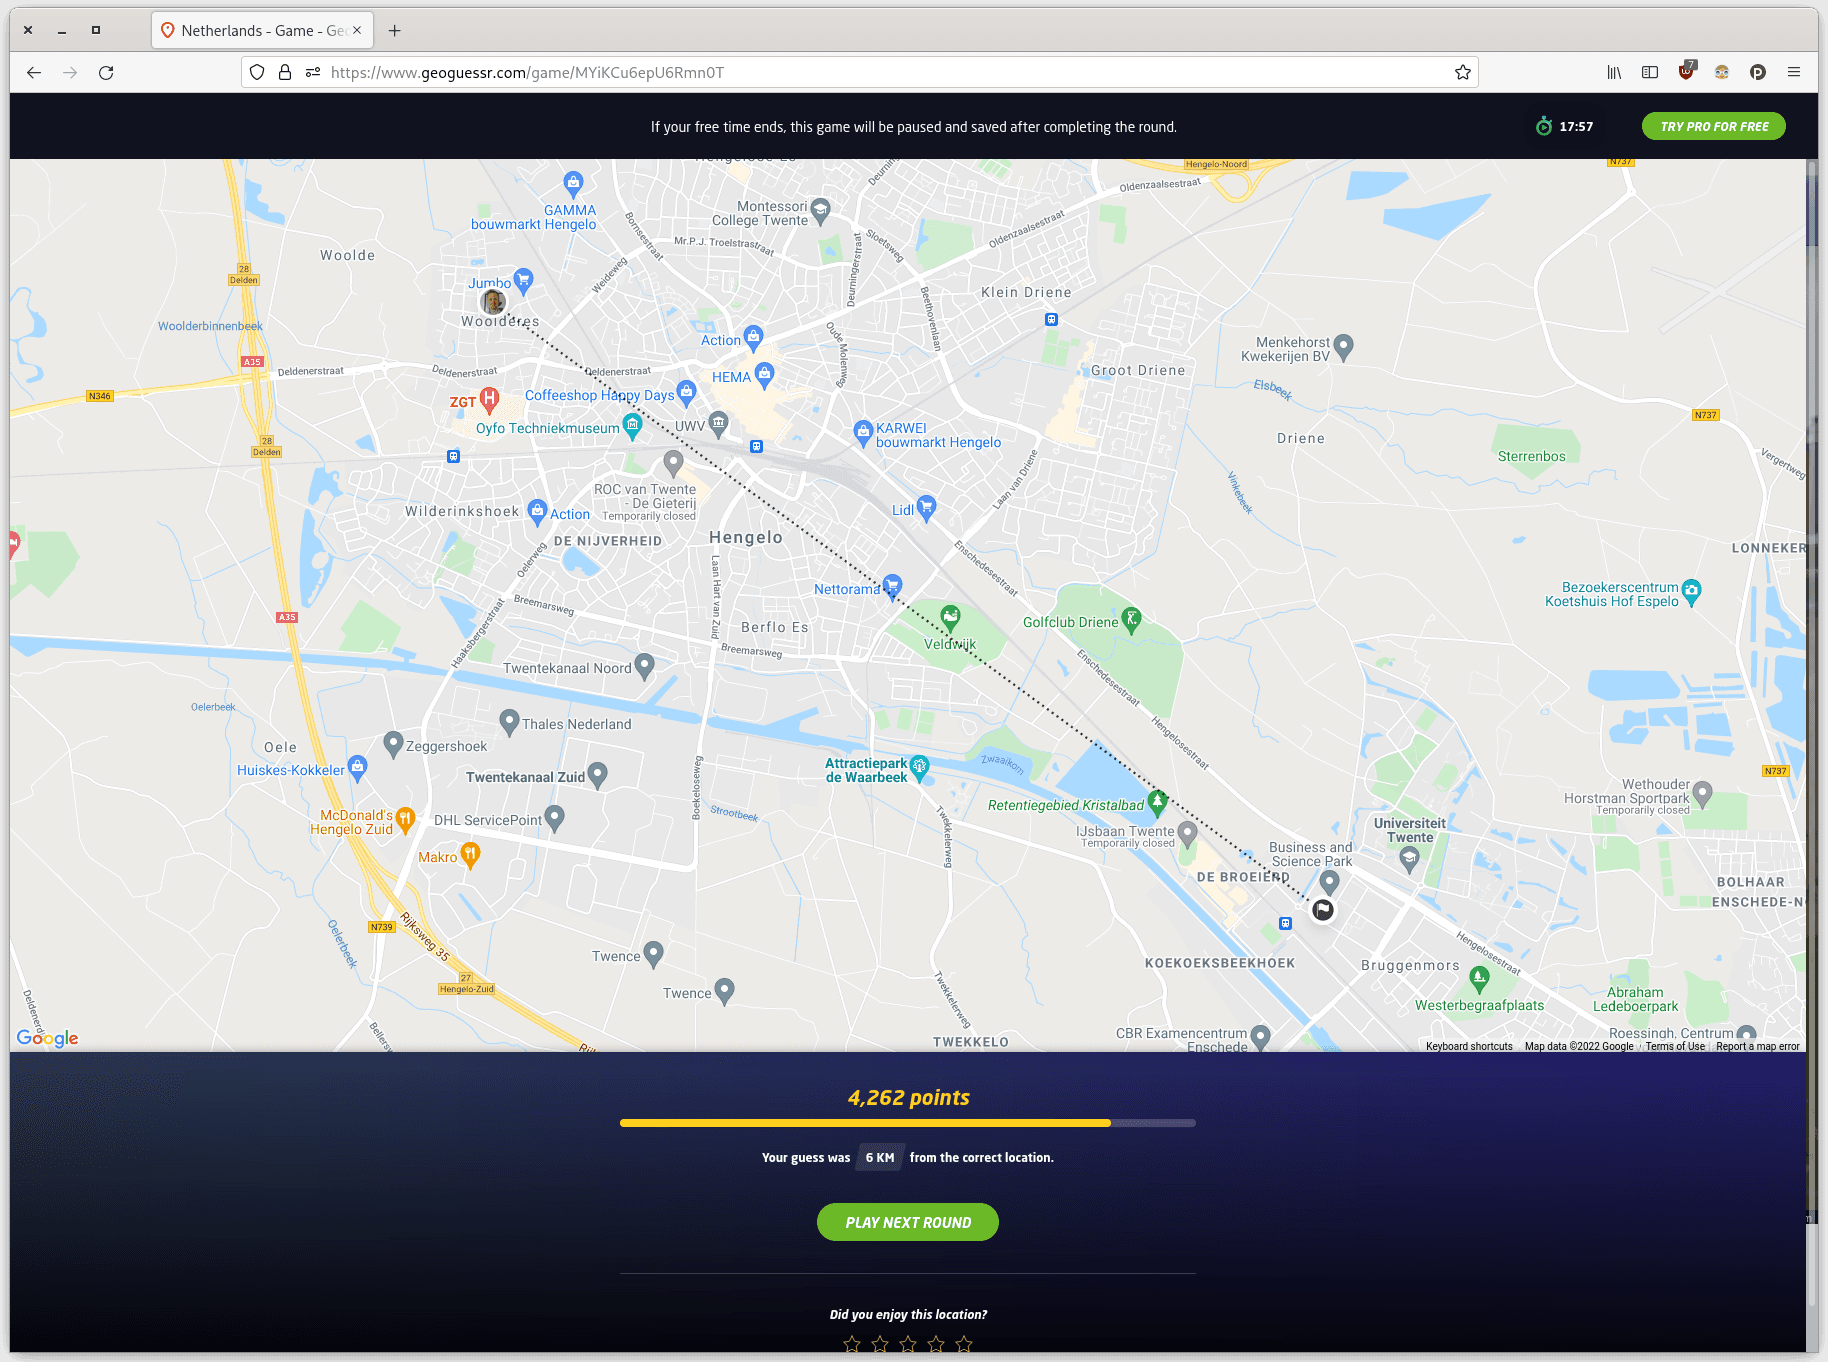Image resolution: width=1828 pixels, height=1362 pixels.
Task: Reload the current page
Action: pos(106,72)
